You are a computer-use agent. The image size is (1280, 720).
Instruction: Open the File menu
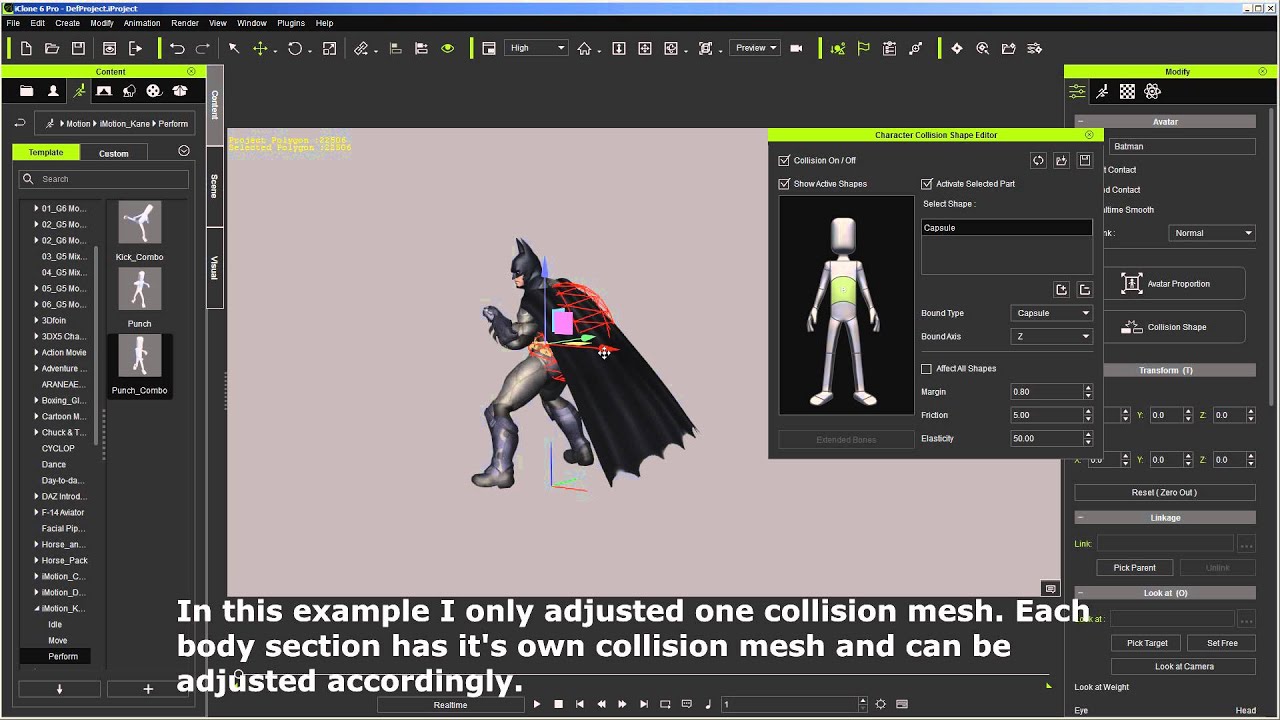13,23
